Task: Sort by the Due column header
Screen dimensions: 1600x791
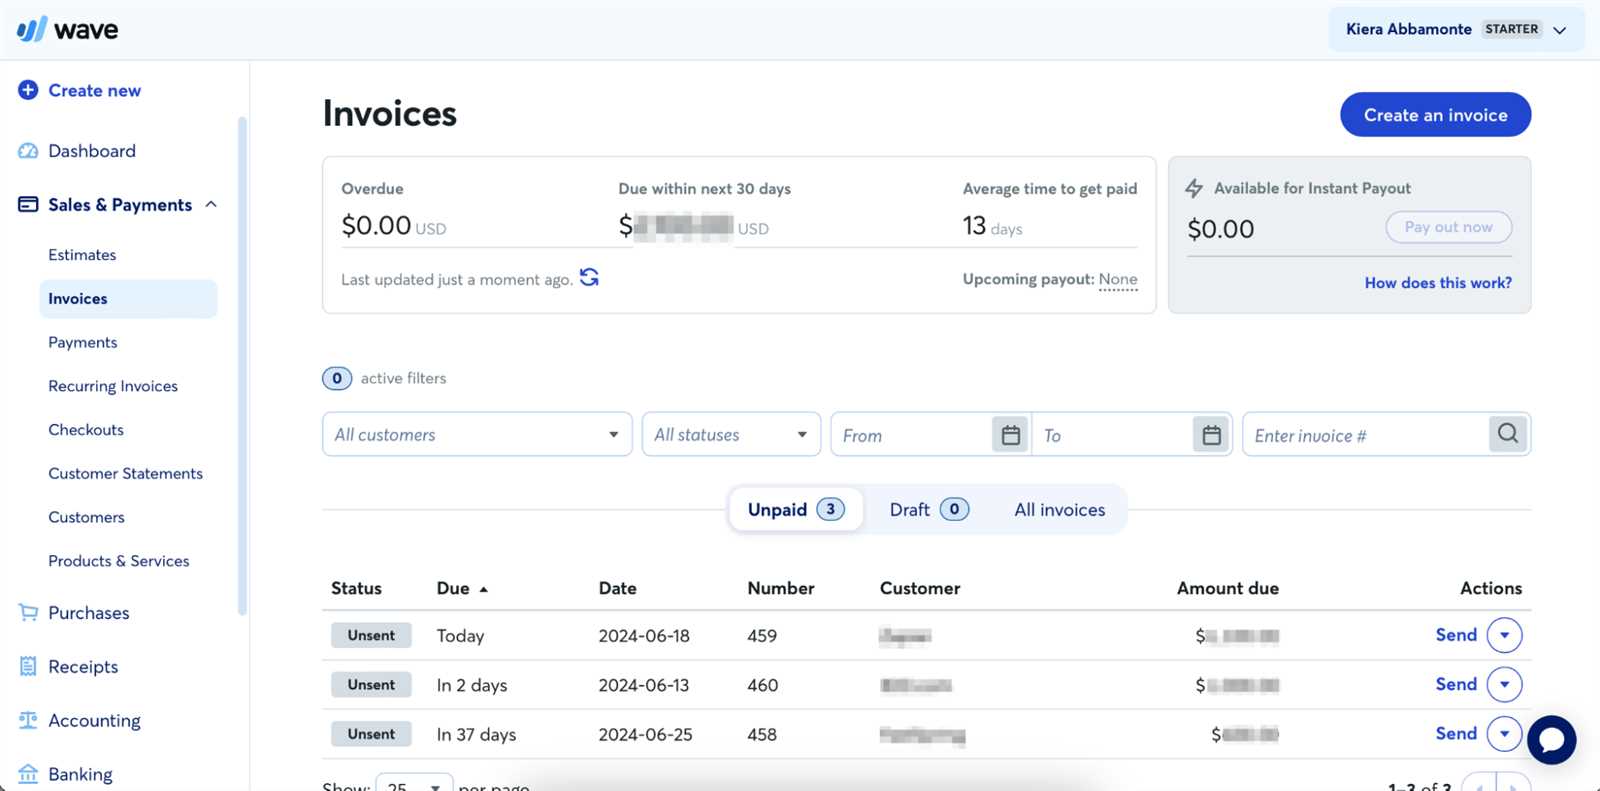Action: [462, 588]
